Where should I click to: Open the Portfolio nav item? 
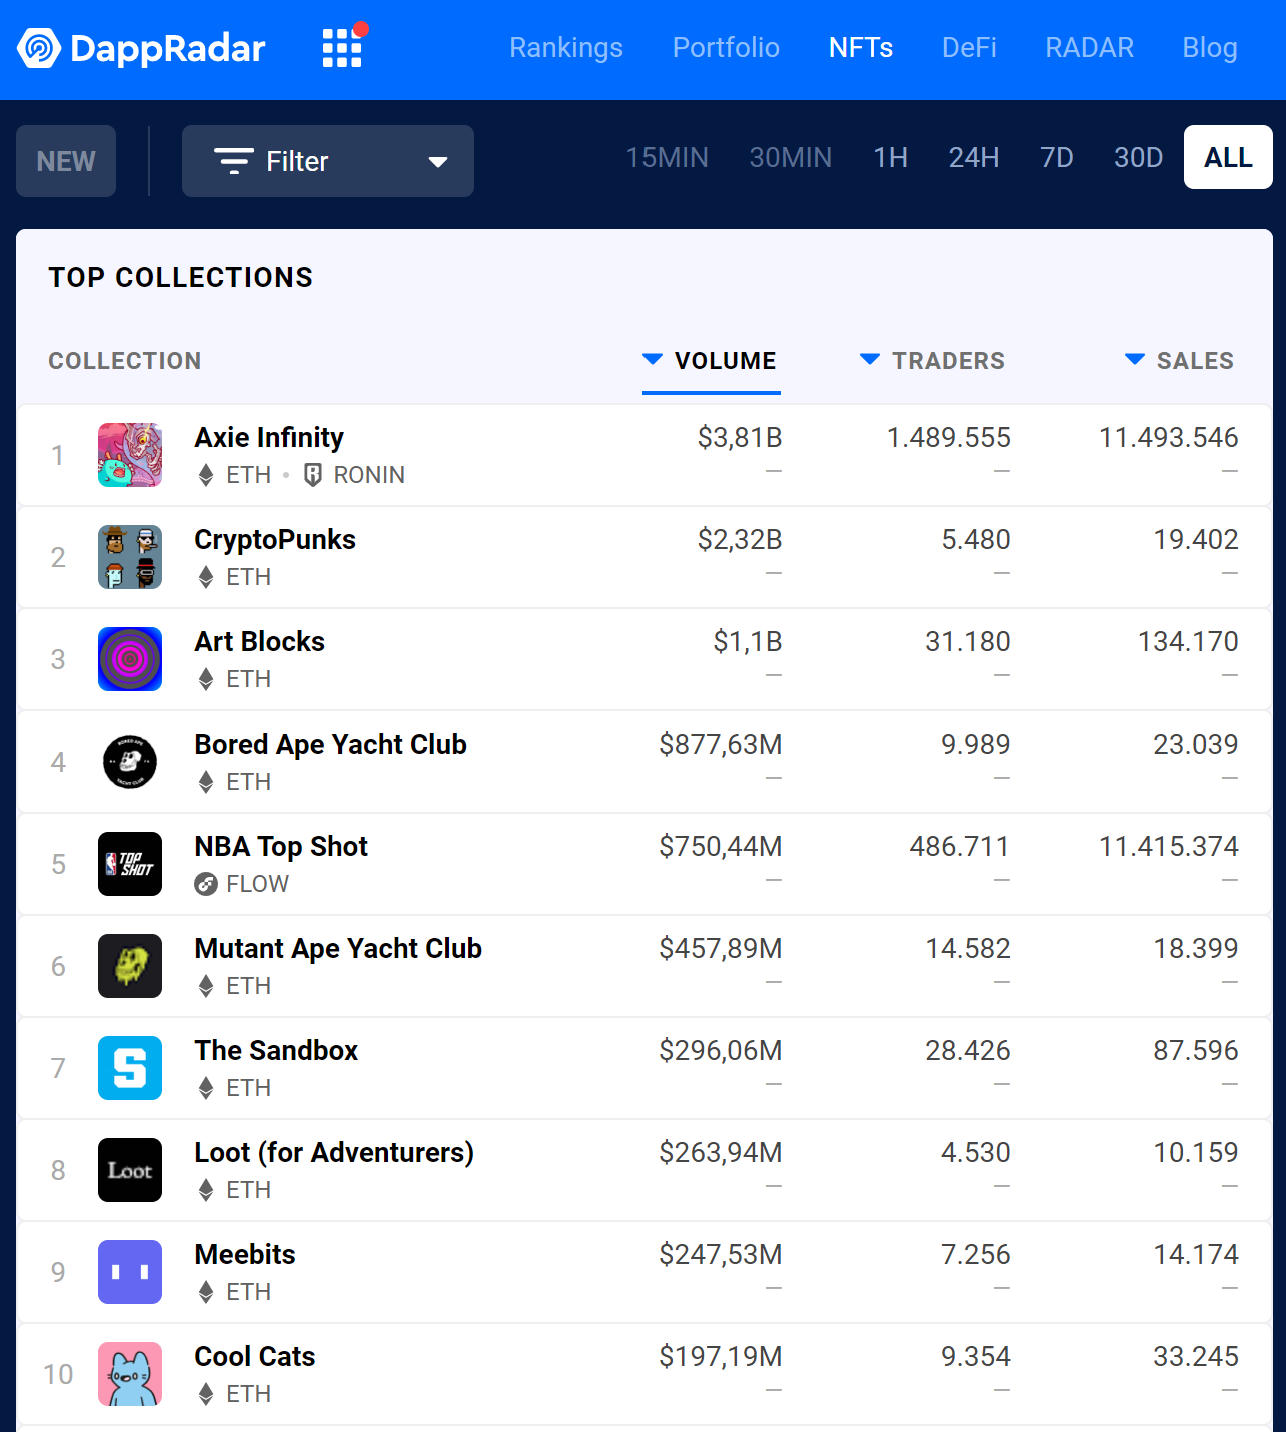tap(726, 48)
